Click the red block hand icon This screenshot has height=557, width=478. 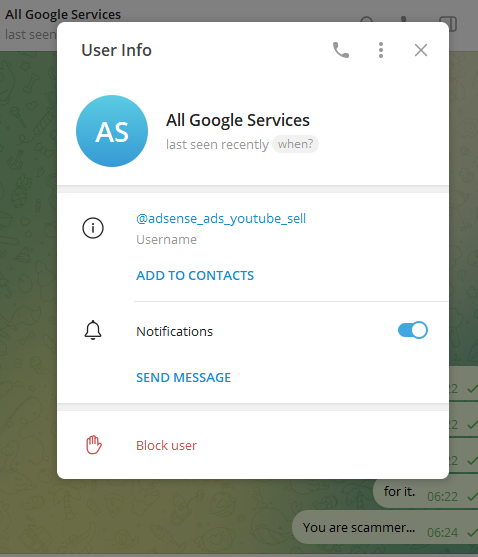94,445
